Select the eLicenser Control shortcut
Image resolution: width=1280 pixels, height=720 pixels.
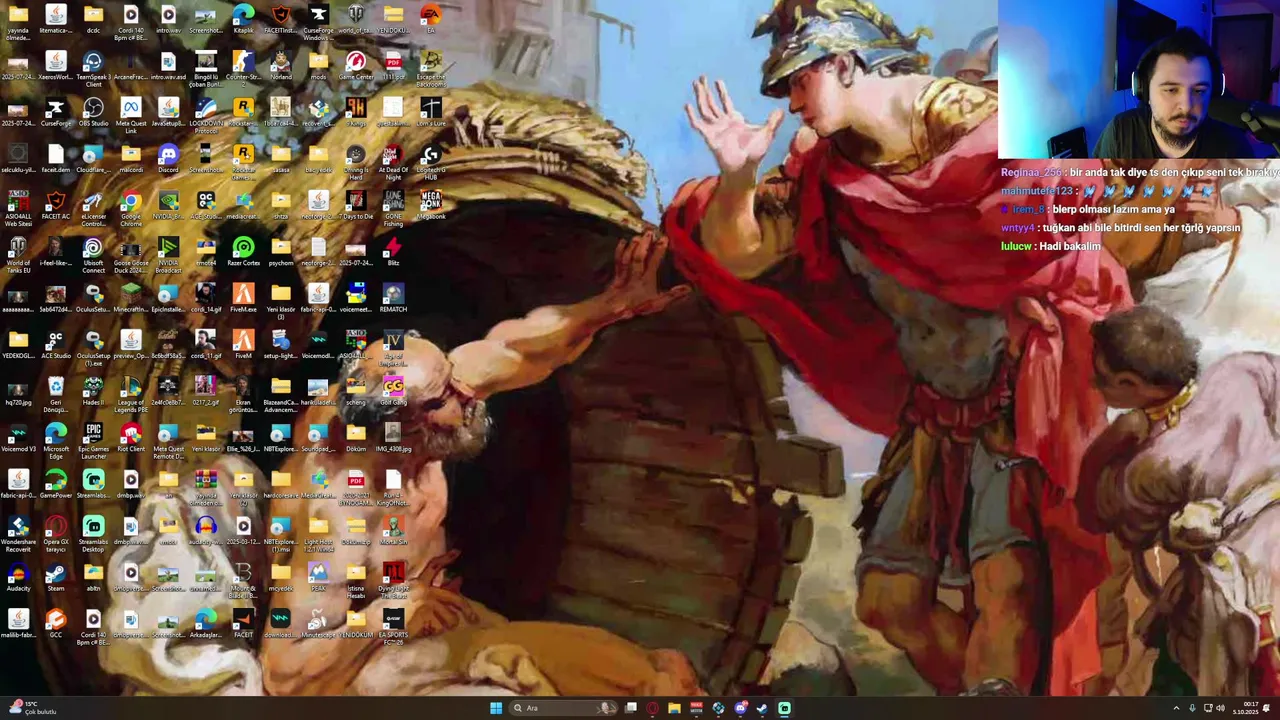point(93,208)
